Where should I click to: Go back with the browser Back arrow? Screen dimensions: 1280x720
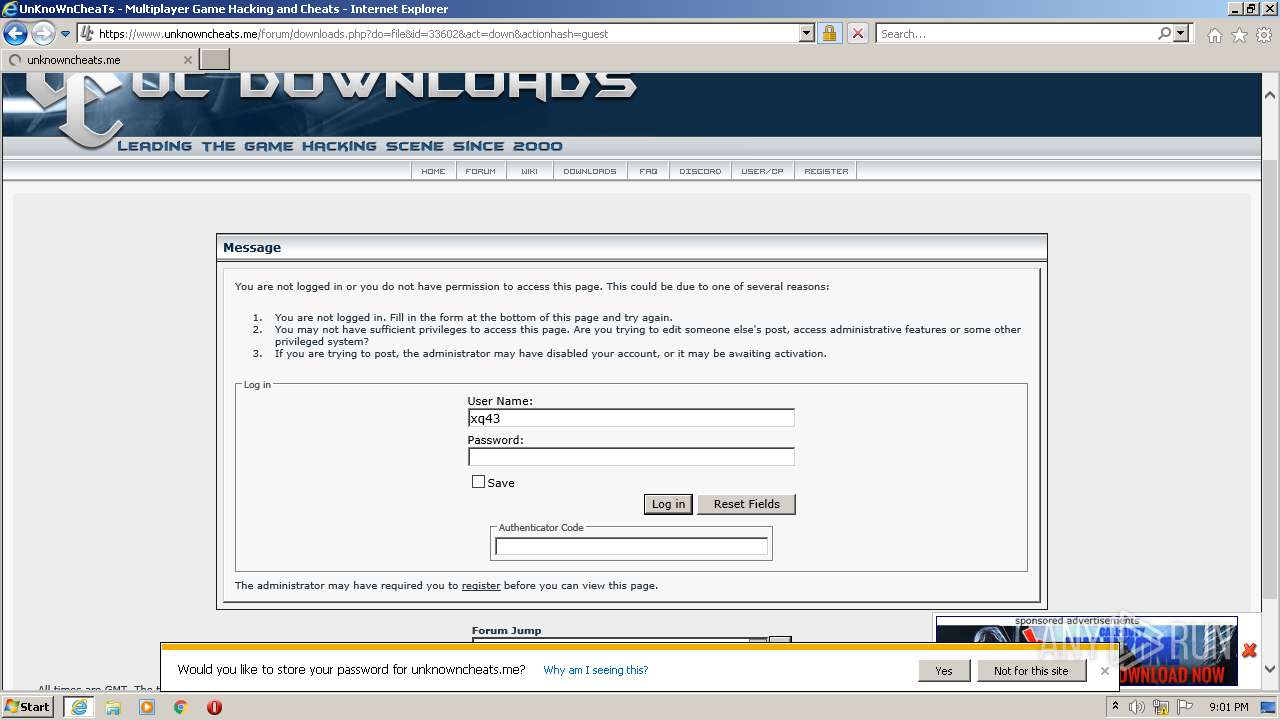point(15,33)
